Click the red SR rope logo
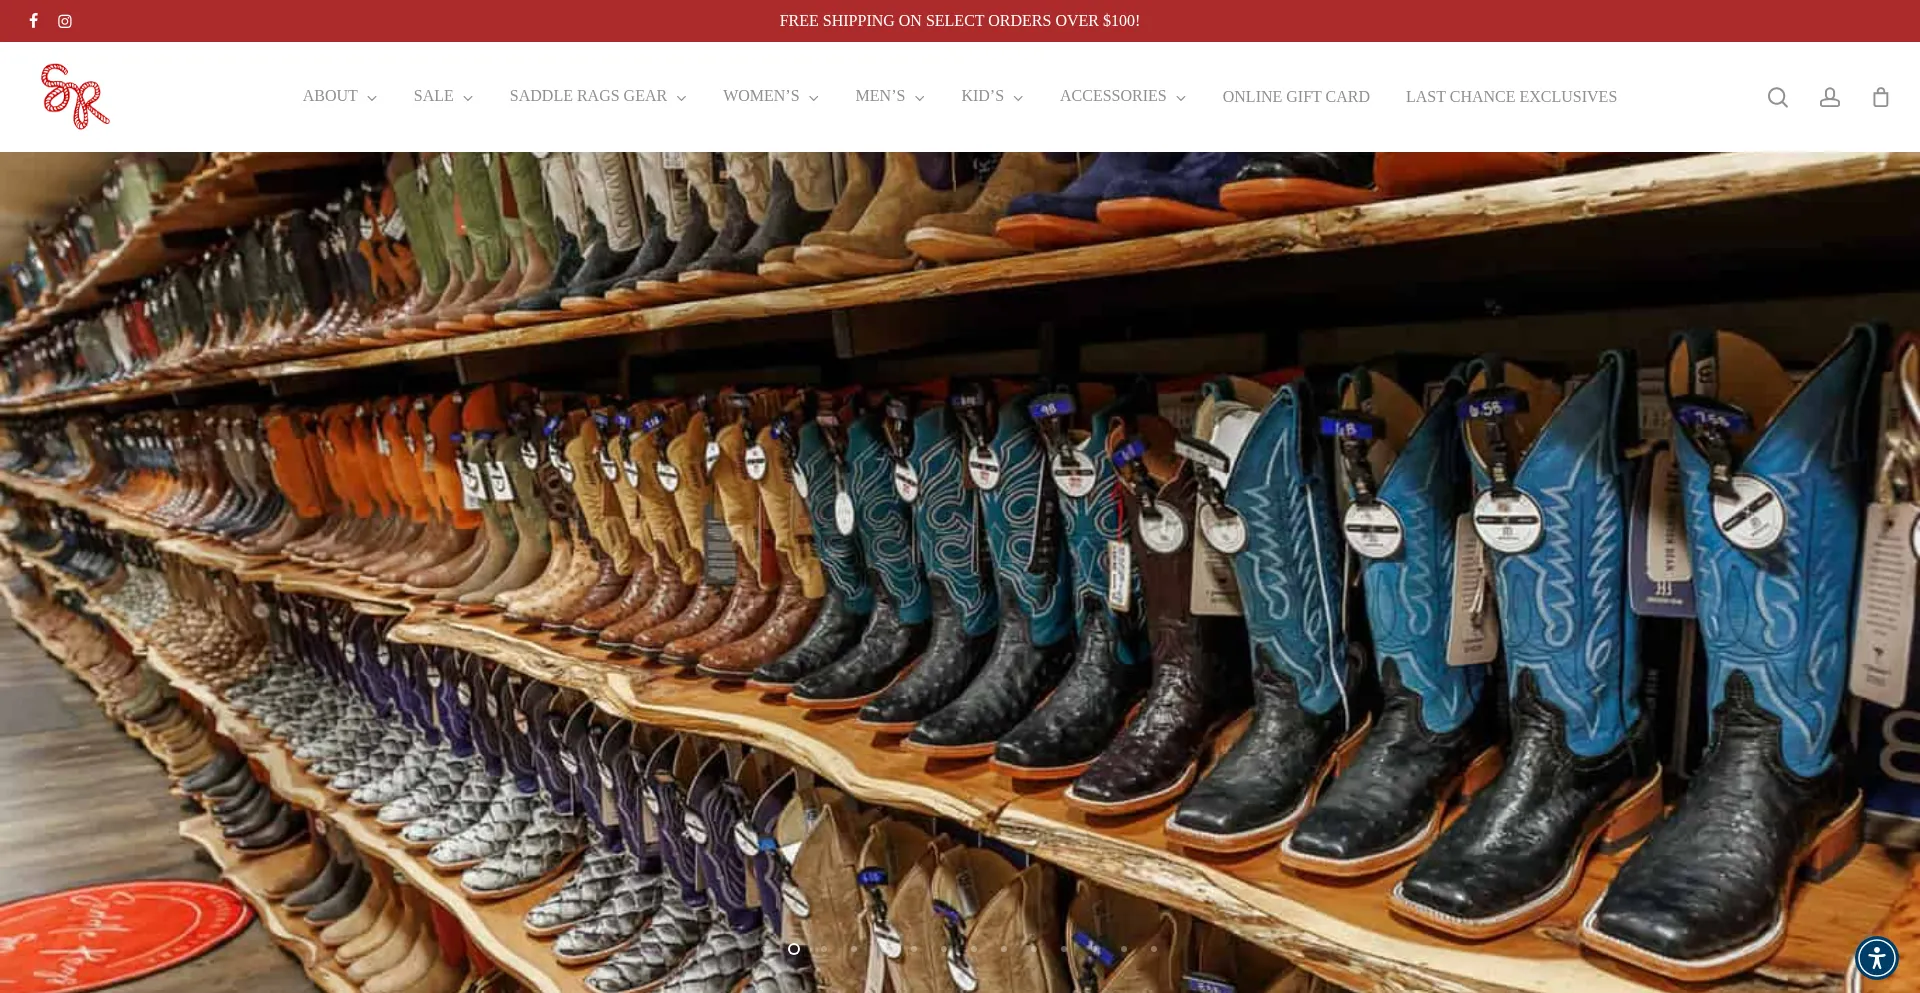 click(75, 97)
